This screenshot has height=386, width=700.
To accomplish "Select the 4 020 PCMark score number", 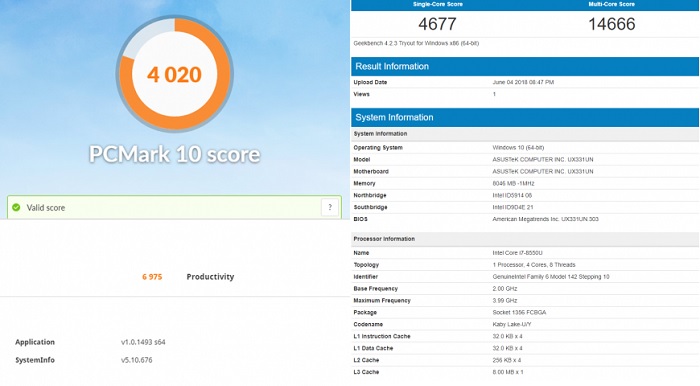I will [175, 75].
